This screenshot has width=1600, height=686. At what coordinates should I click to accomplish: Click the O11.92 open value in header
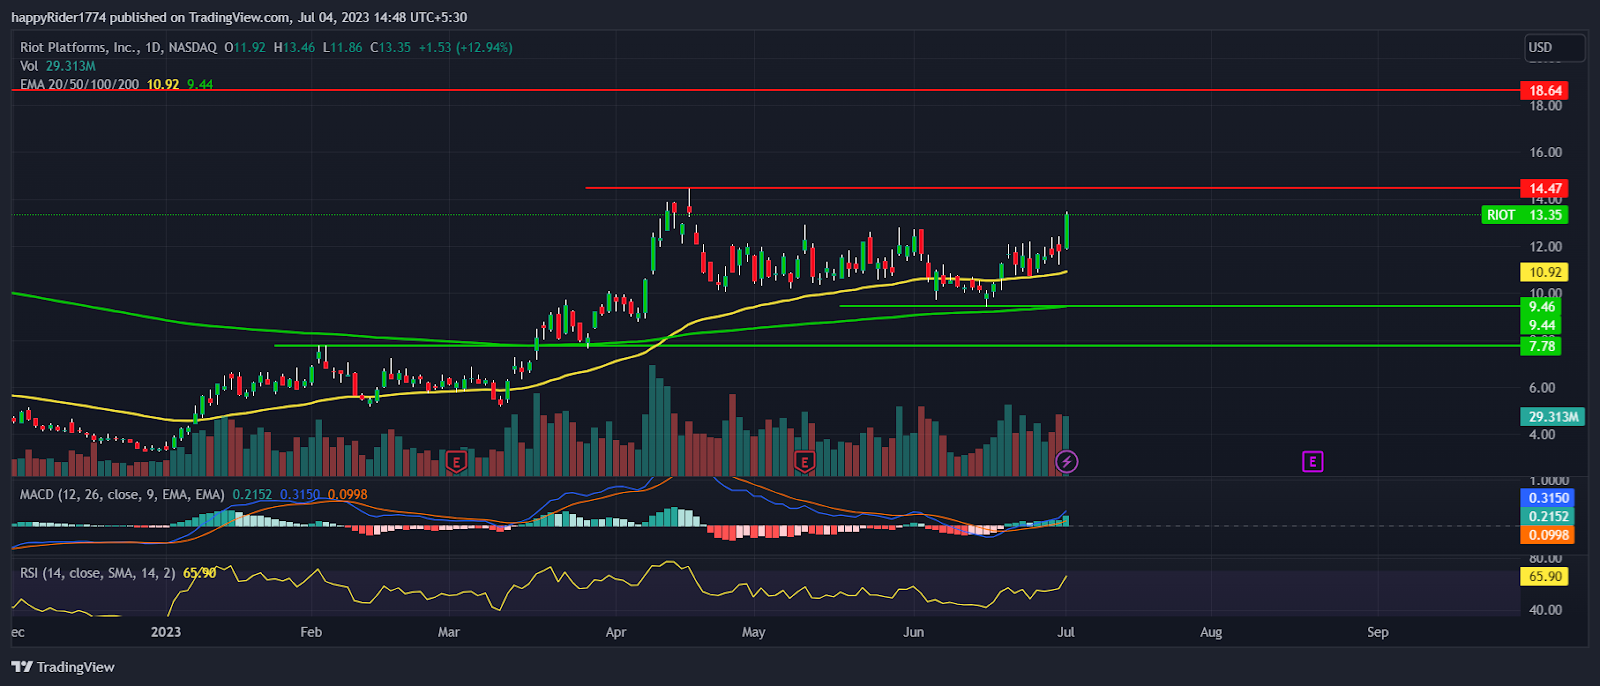pyautogui.click(x=245, y=47)
